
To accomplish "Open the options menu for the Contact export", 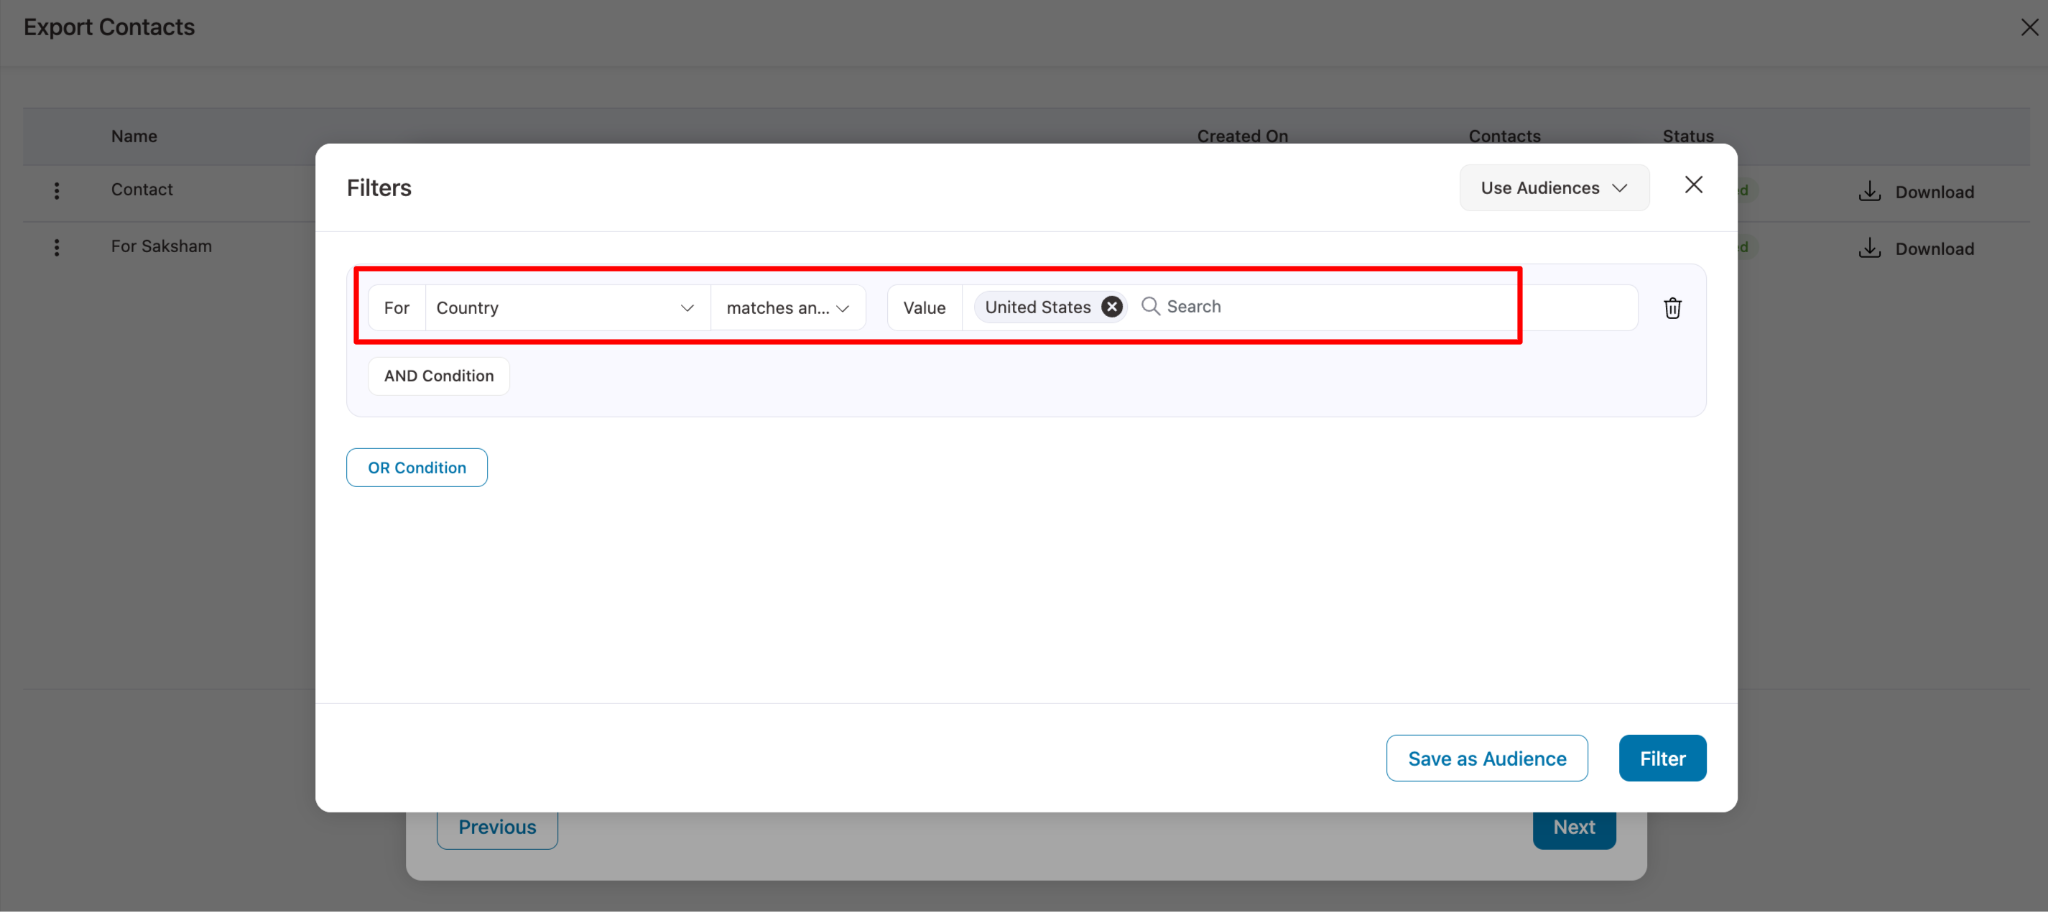I will click(56, 190).
